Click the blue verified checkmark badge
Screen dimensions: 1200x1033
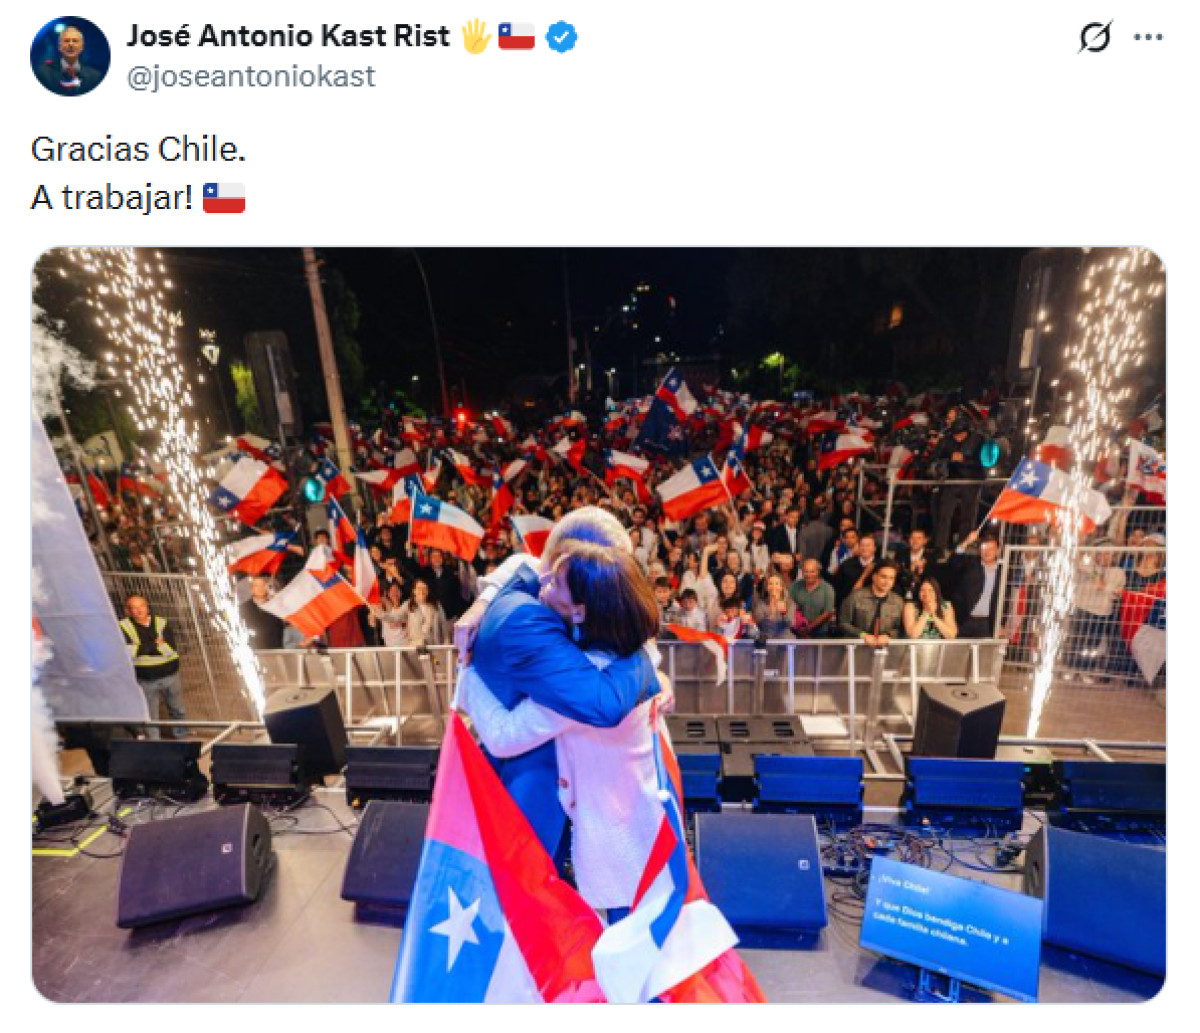tap(562, 38)
